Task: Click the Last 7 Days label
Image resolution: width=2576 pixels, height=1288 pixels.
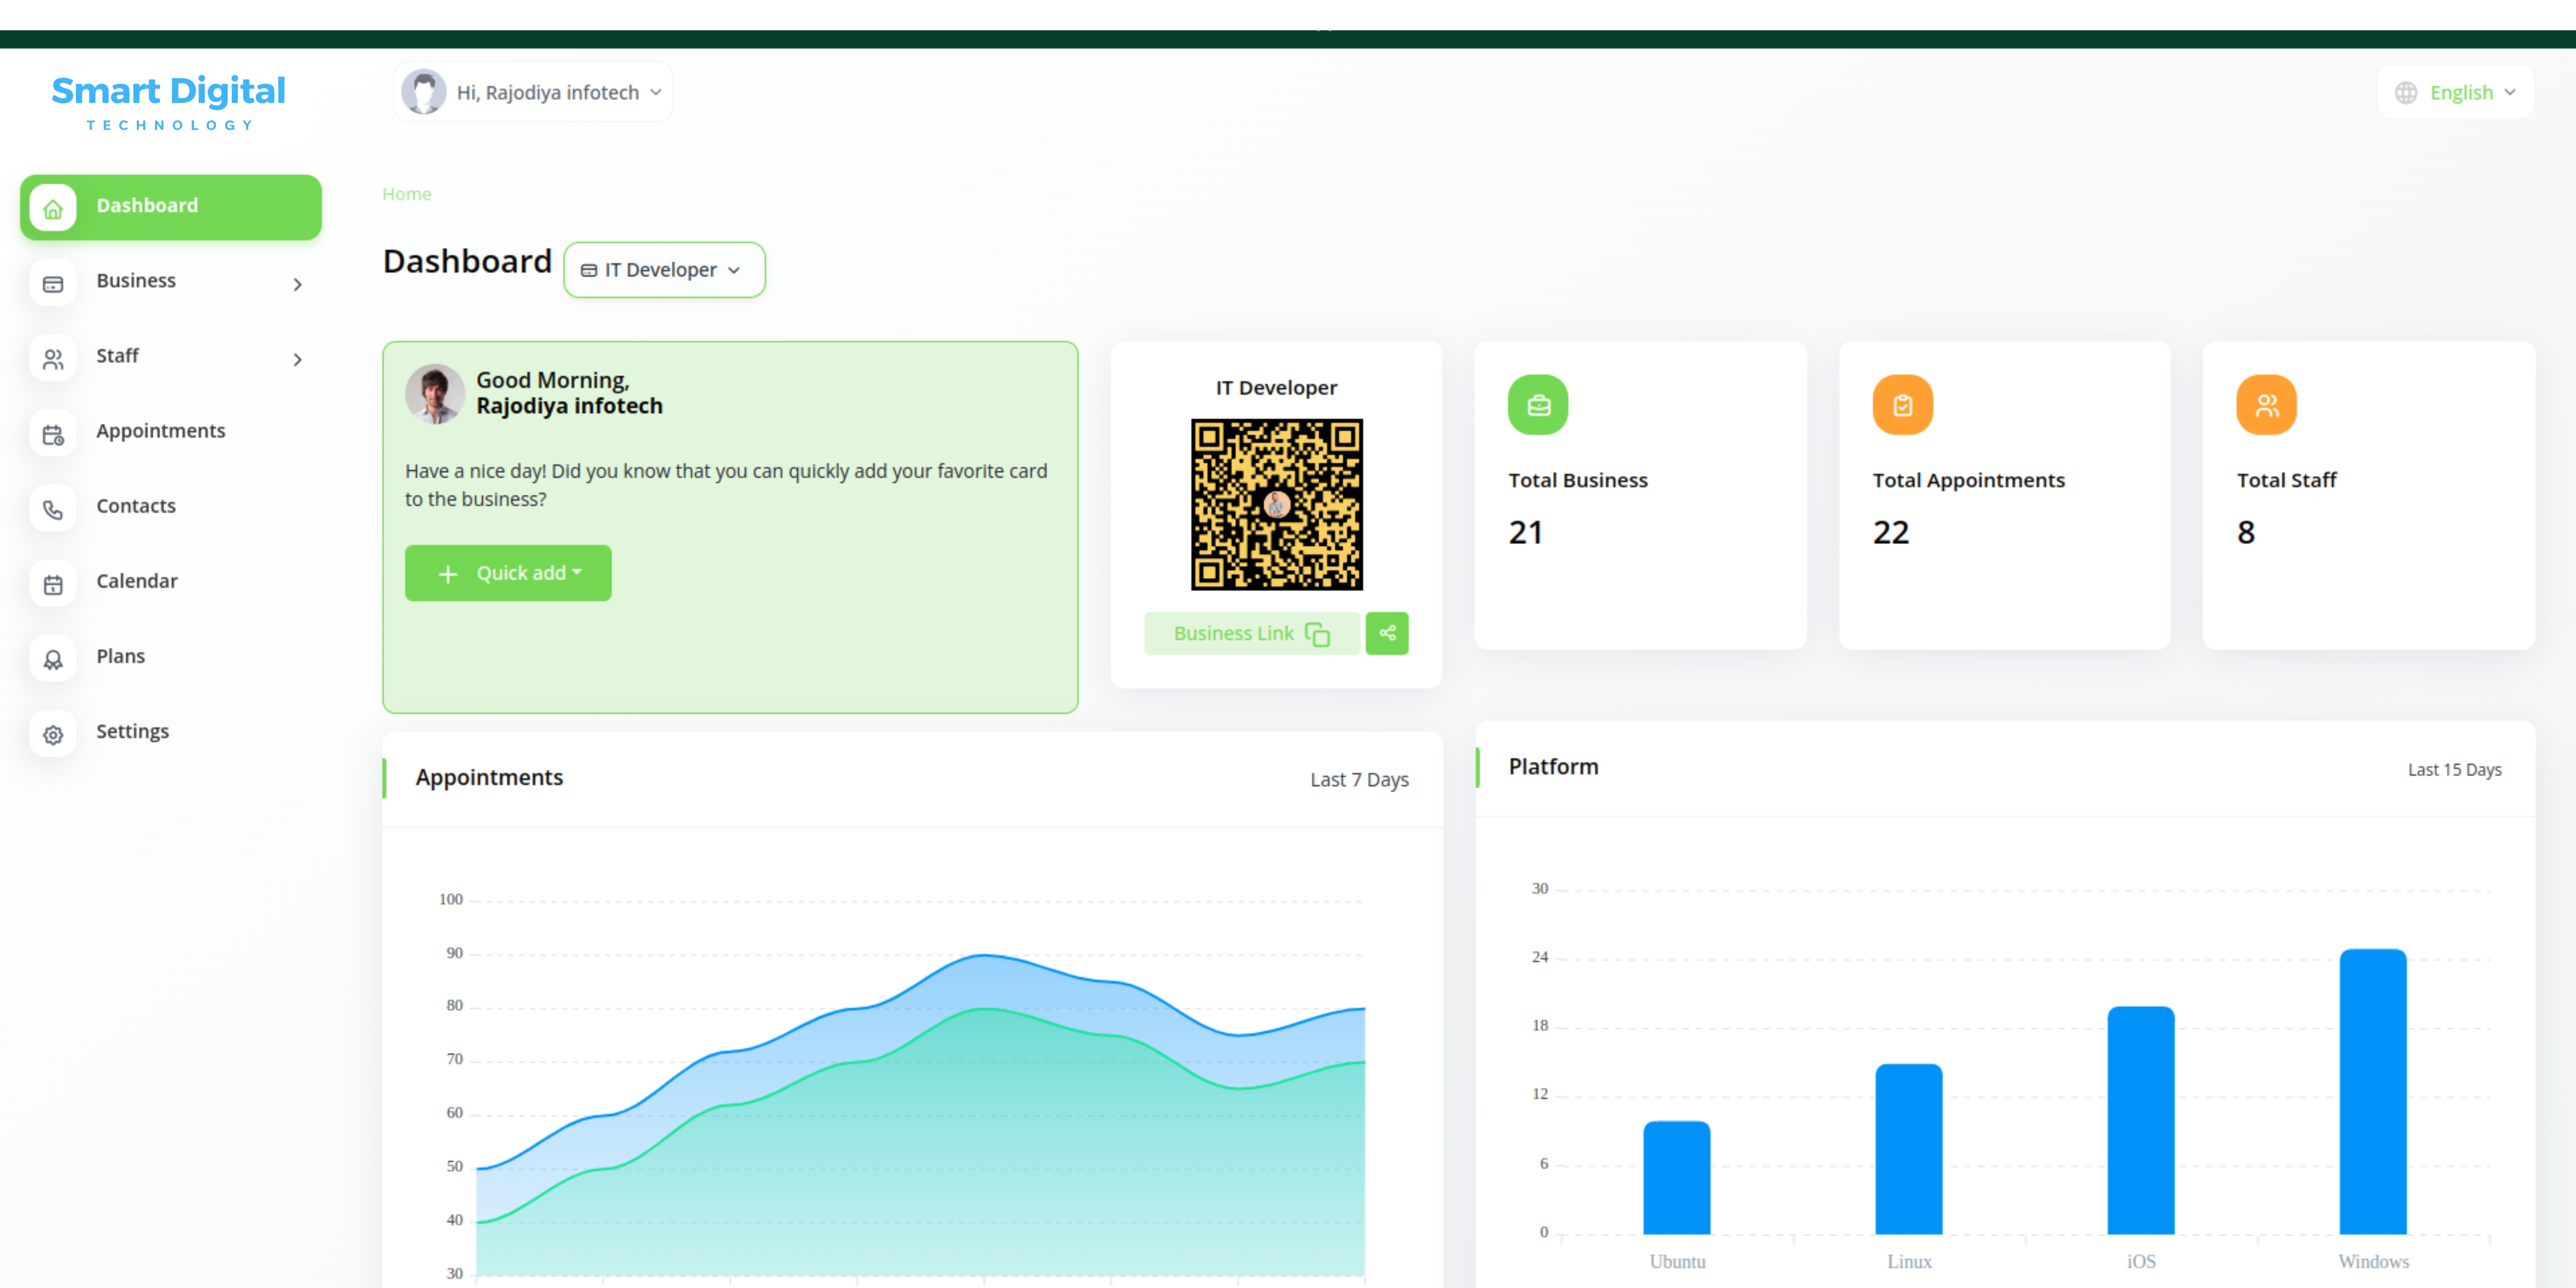Action: (x=1359, y=780)
